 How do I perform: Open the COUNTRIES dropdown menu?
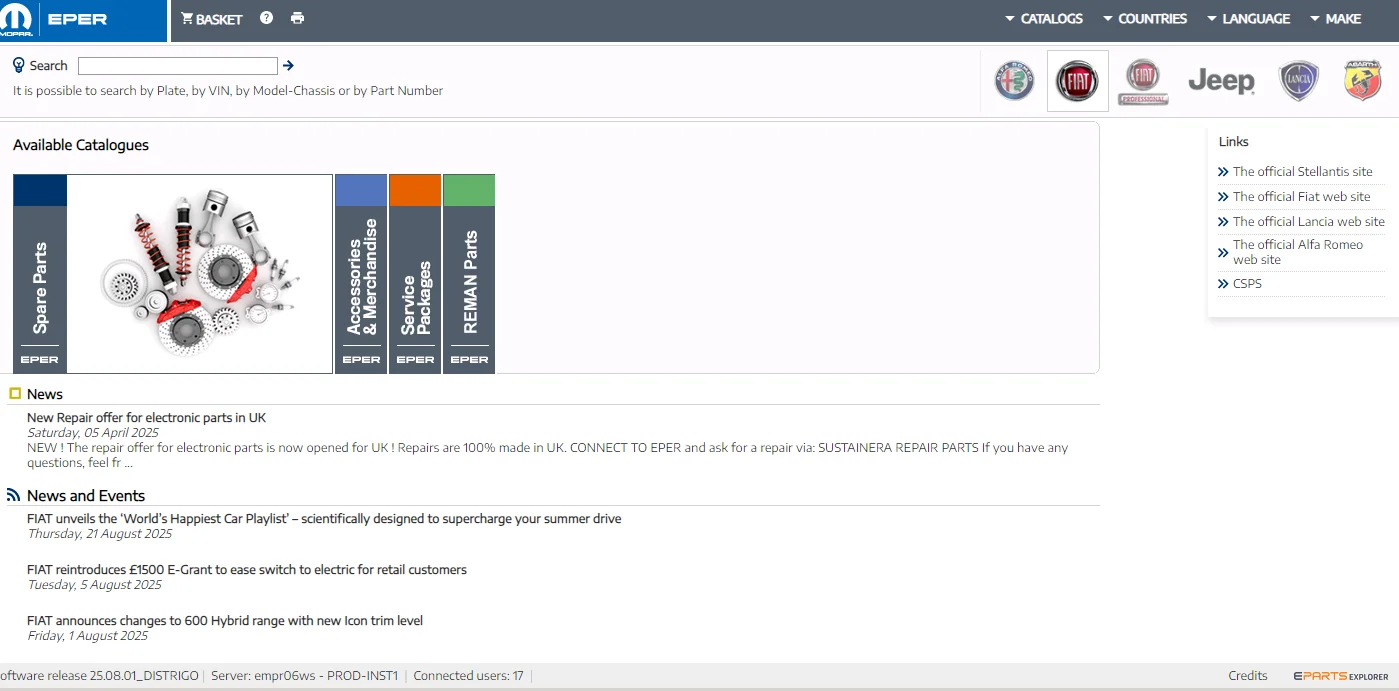[x=1145, y=19]
